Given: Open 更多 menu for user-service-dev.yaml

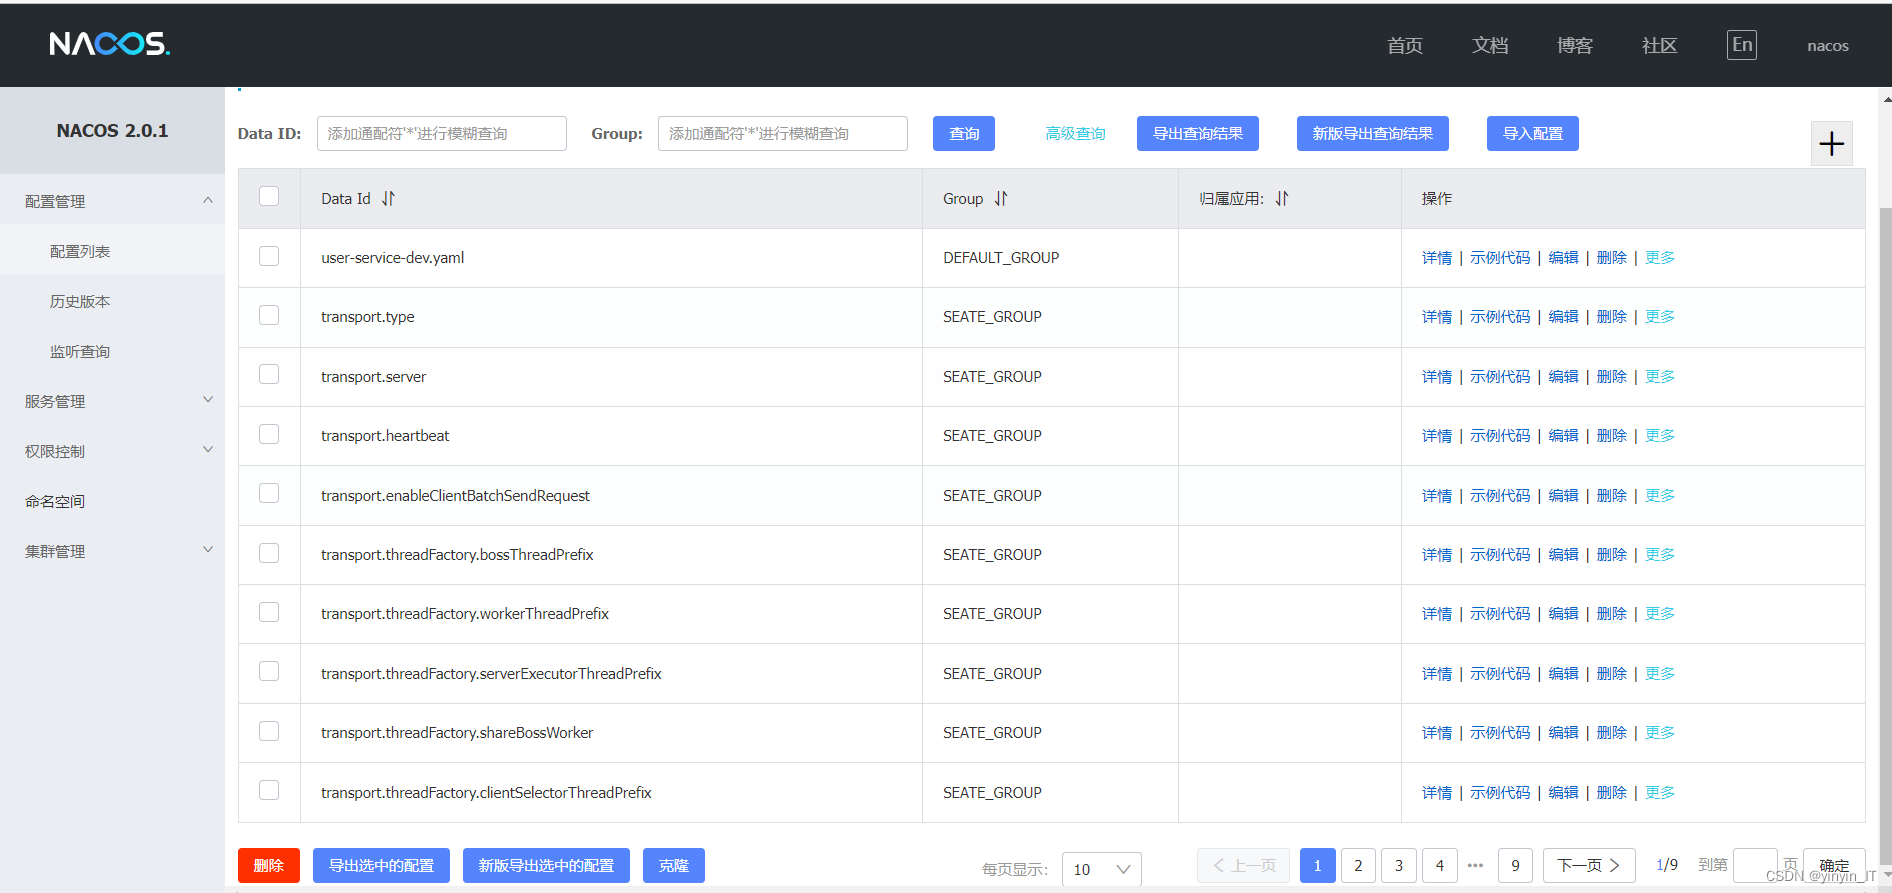Looking at the screenshot, I should click(1660, 258).
